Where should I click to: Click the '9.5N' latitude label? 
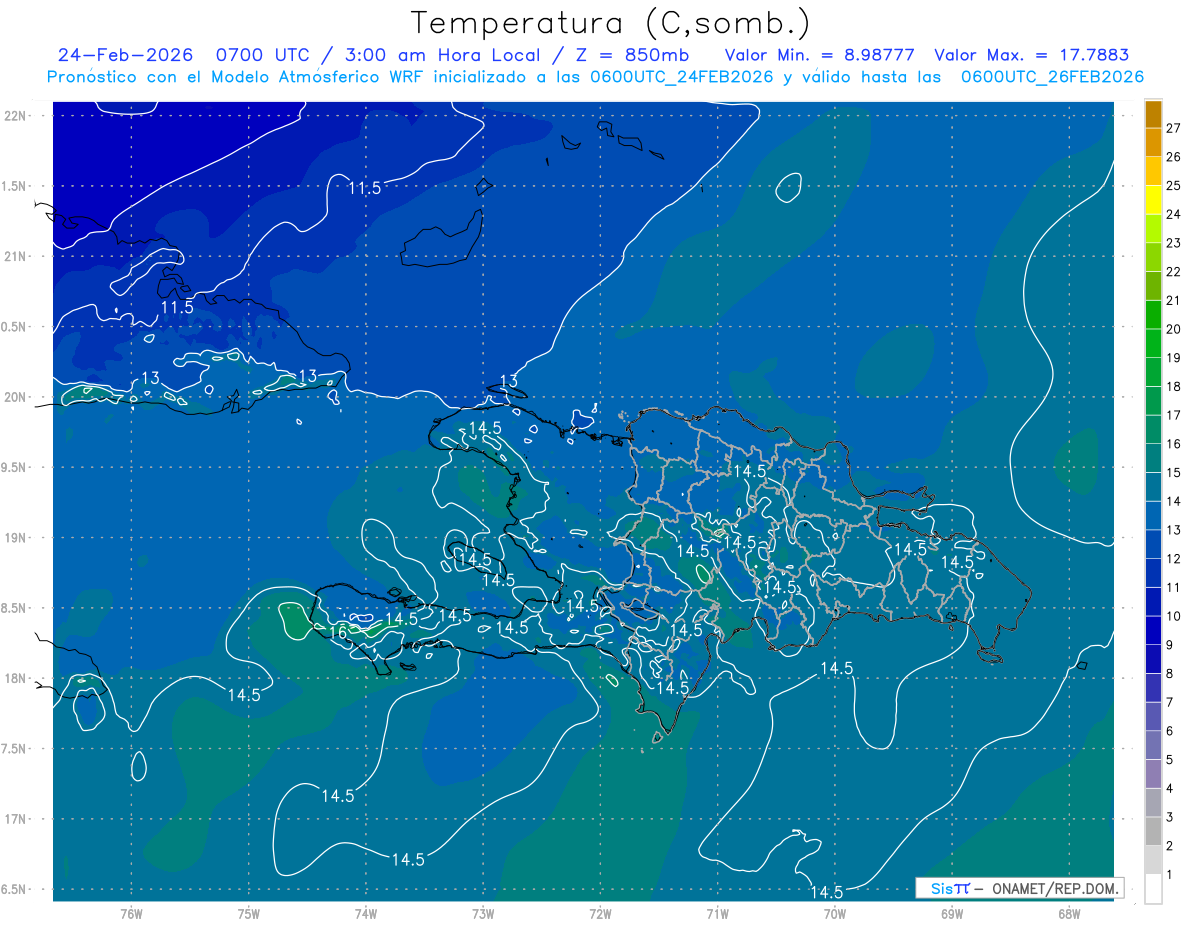[x=15, y=467]
